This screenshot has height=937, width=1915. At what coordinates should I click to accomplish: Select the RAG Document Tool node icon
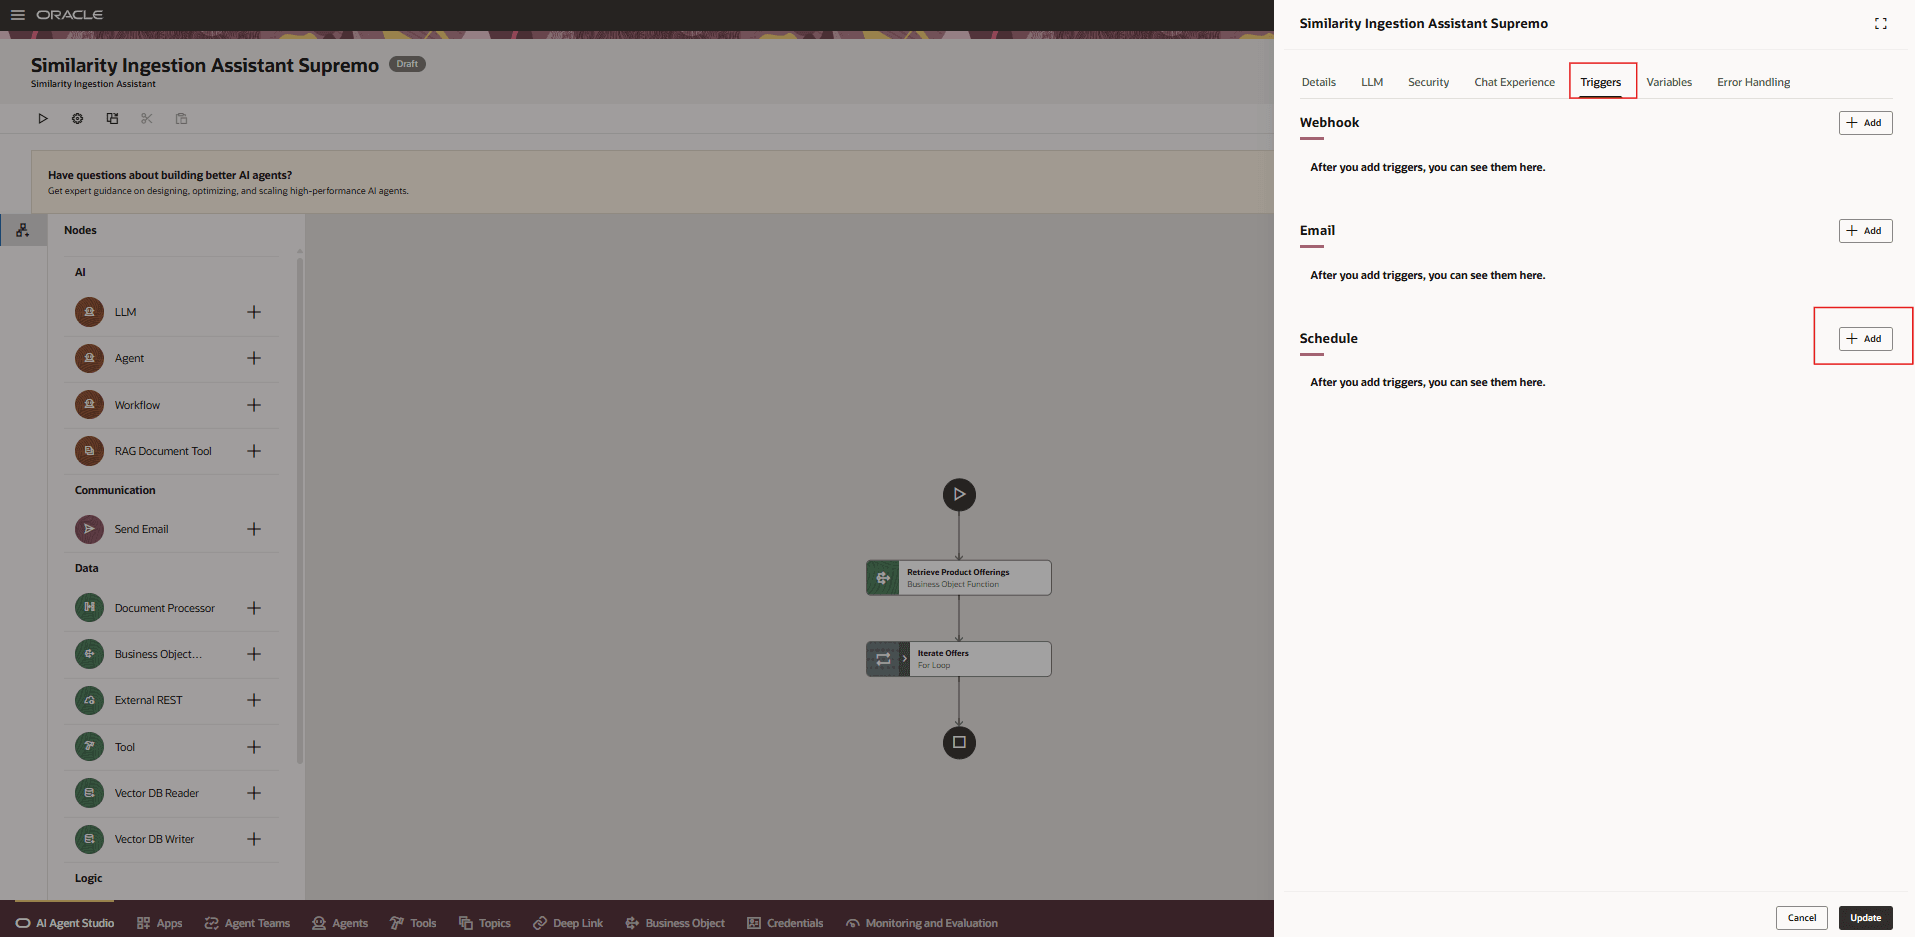(x=89, y=450)
